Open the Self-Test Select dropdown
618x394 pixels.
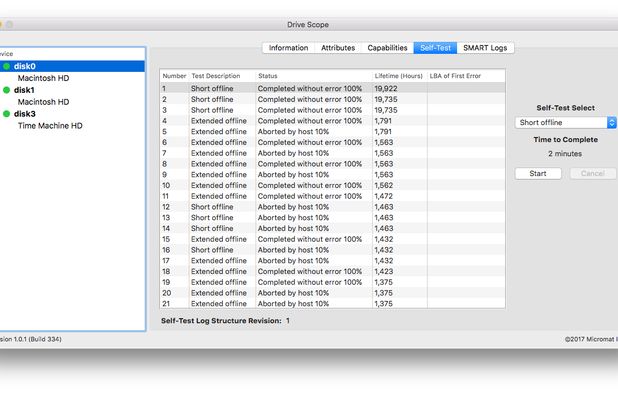point(565,123)
